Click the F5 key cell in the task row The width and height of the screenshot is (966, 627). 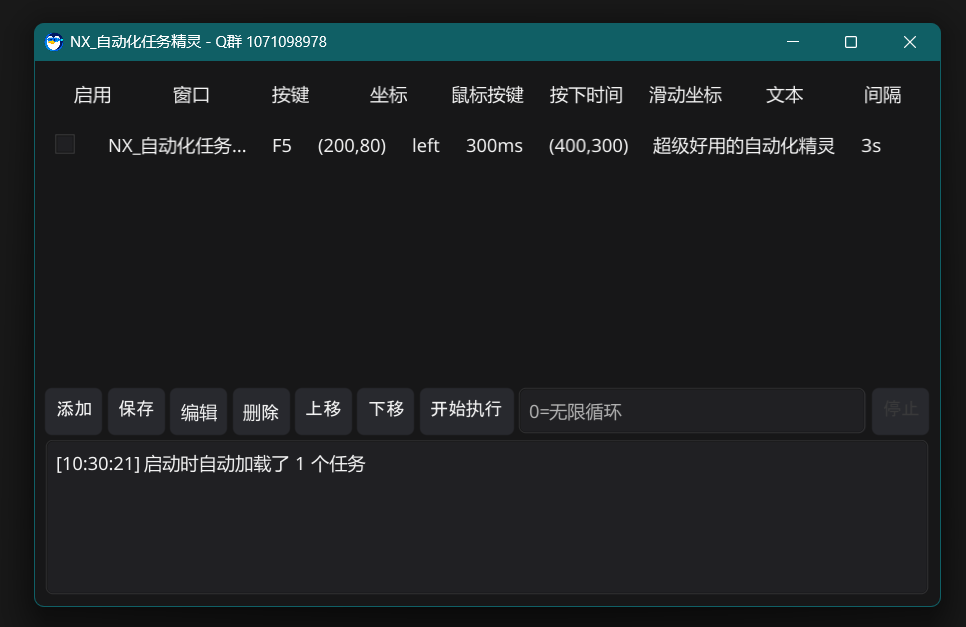pyautogui.click(x=281, y=145)
